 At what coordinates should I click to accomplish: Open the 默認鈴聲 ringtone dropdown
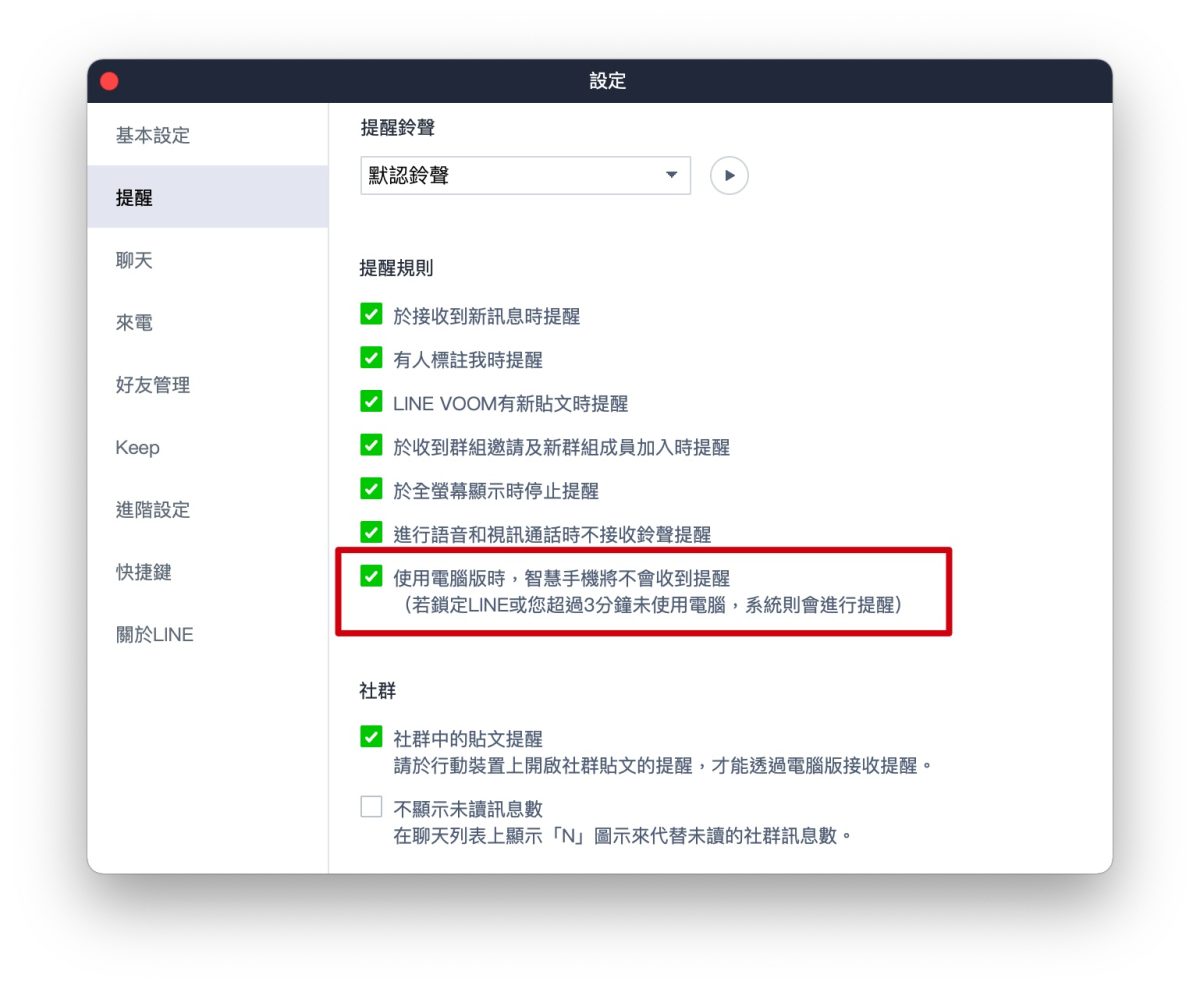[x=525, y=176]
